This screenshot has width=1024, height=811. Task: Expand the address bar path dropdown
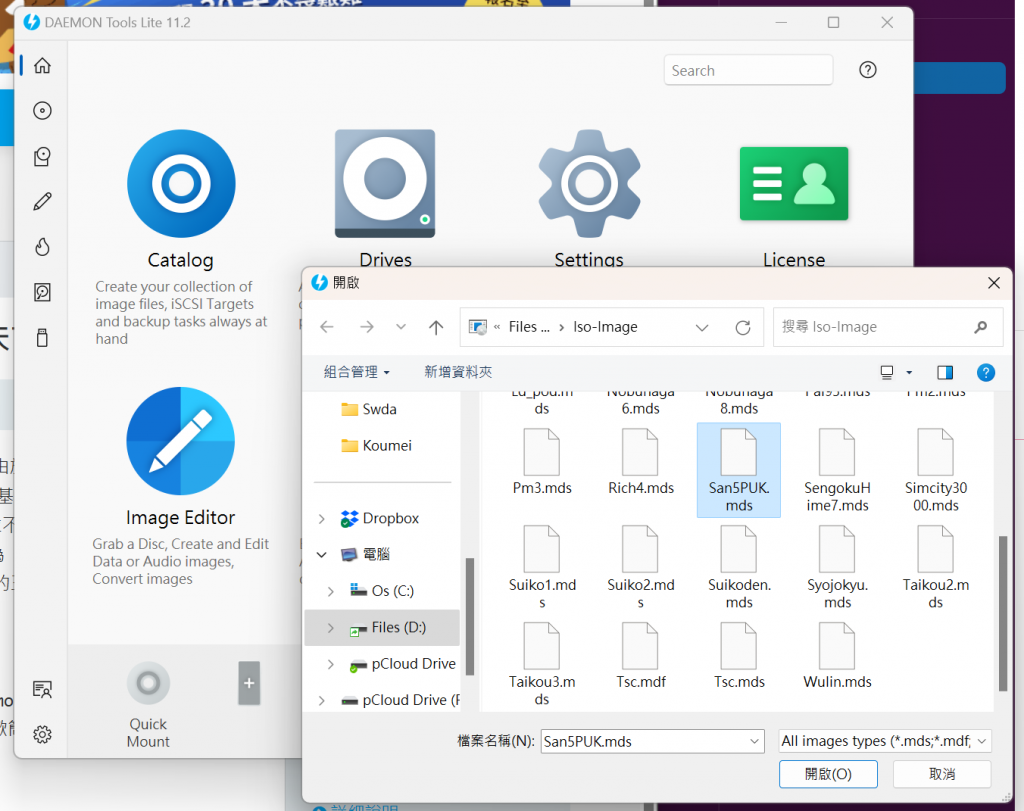click(702, 327)
